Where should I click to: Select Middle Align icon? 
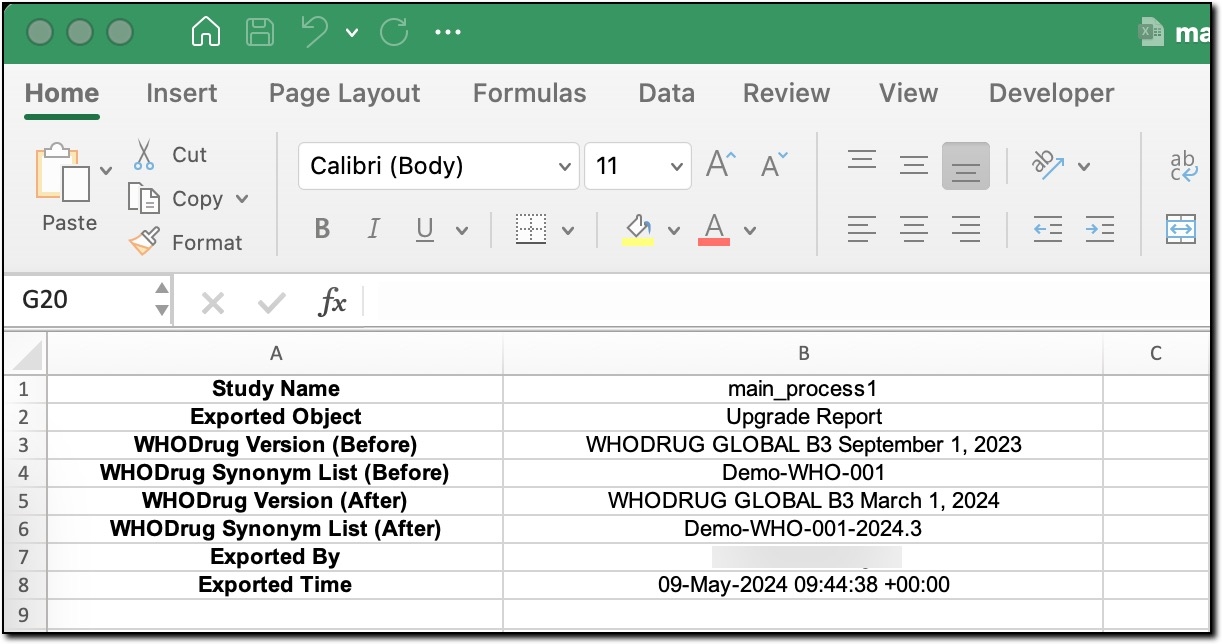coord(914,165)
